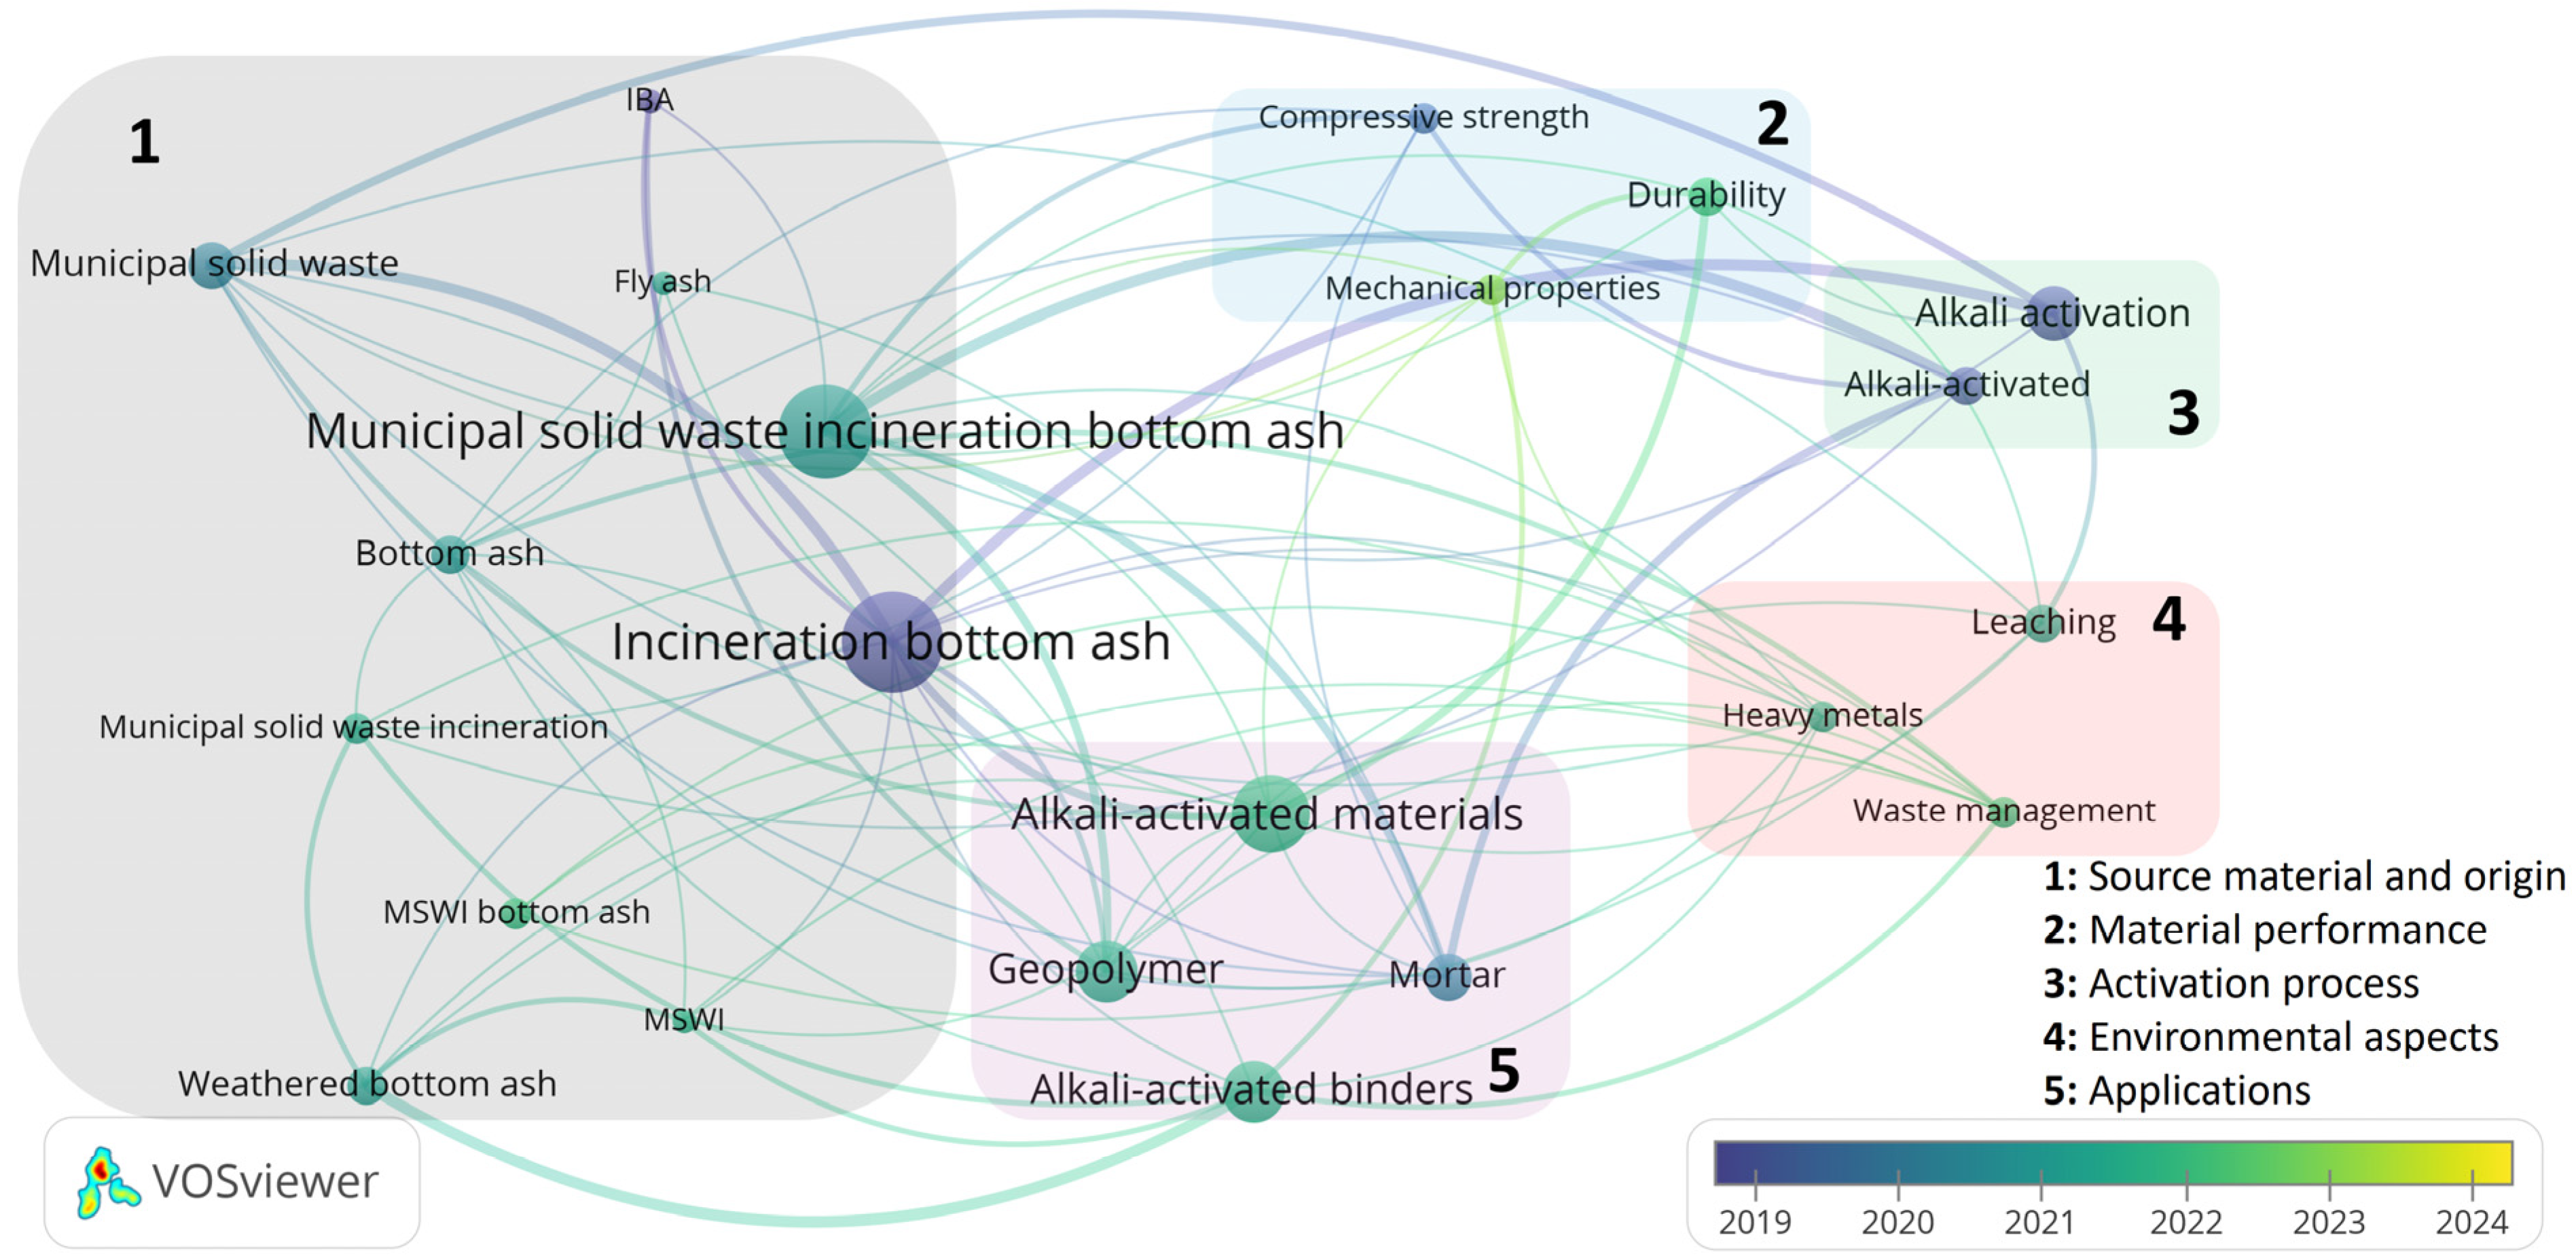Screen dimensions: 2576x1260
Task: Select the Durability node
Action: 1706,195
